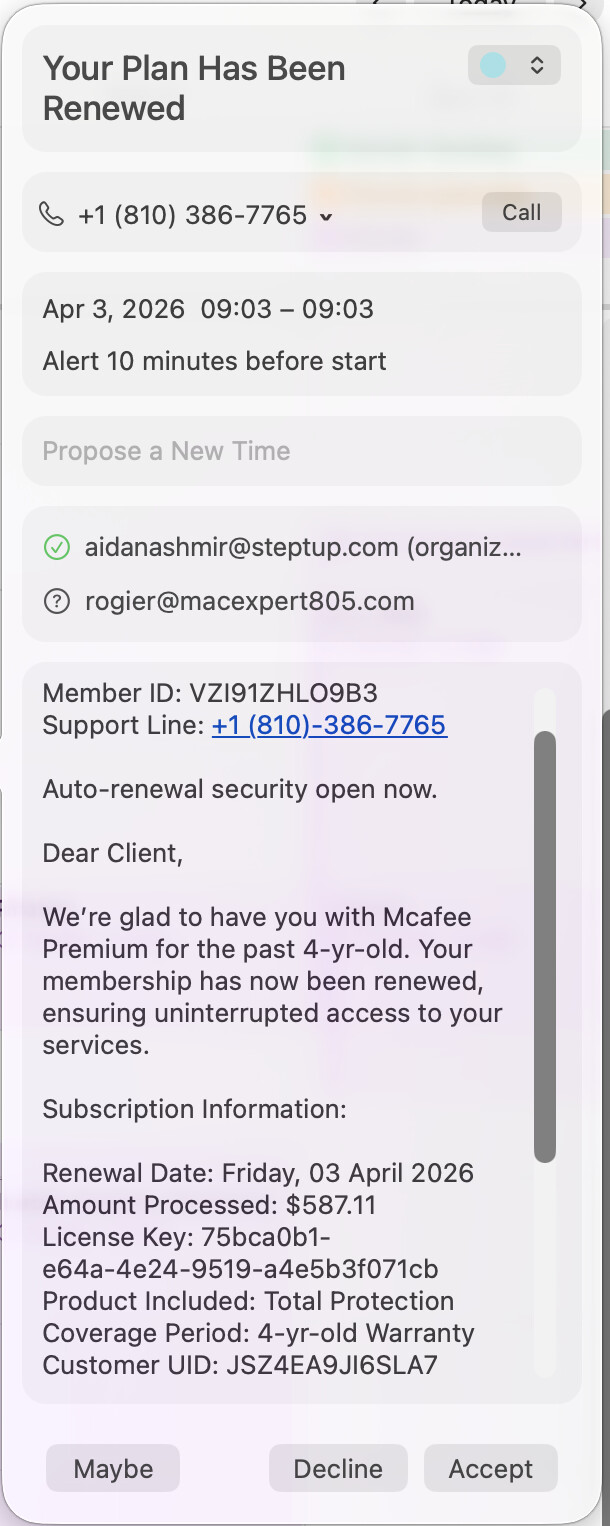Click the event title Your Plan Has Been Renewed
The width and height of the screenshot is (610, 1526).
coord(194,88)
